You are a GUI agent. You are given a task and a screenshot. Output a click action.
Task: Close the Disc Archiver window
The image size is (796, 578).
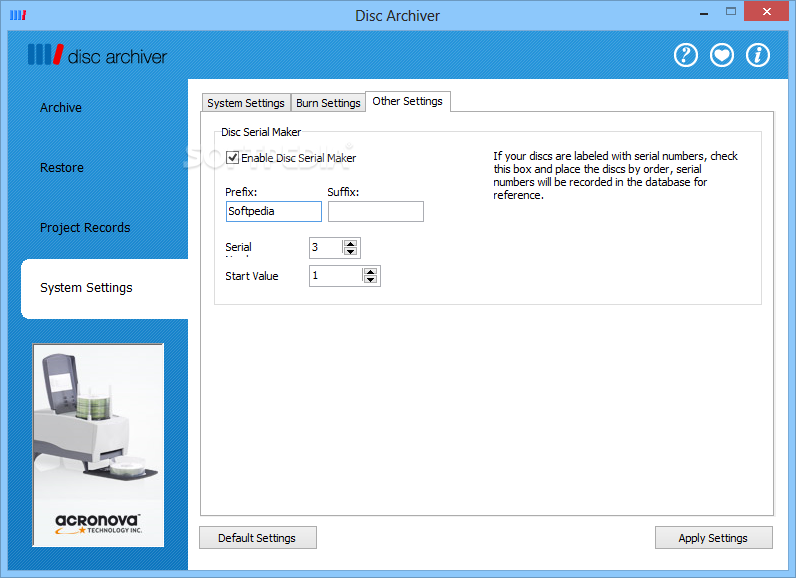click(x=767, y=11)
